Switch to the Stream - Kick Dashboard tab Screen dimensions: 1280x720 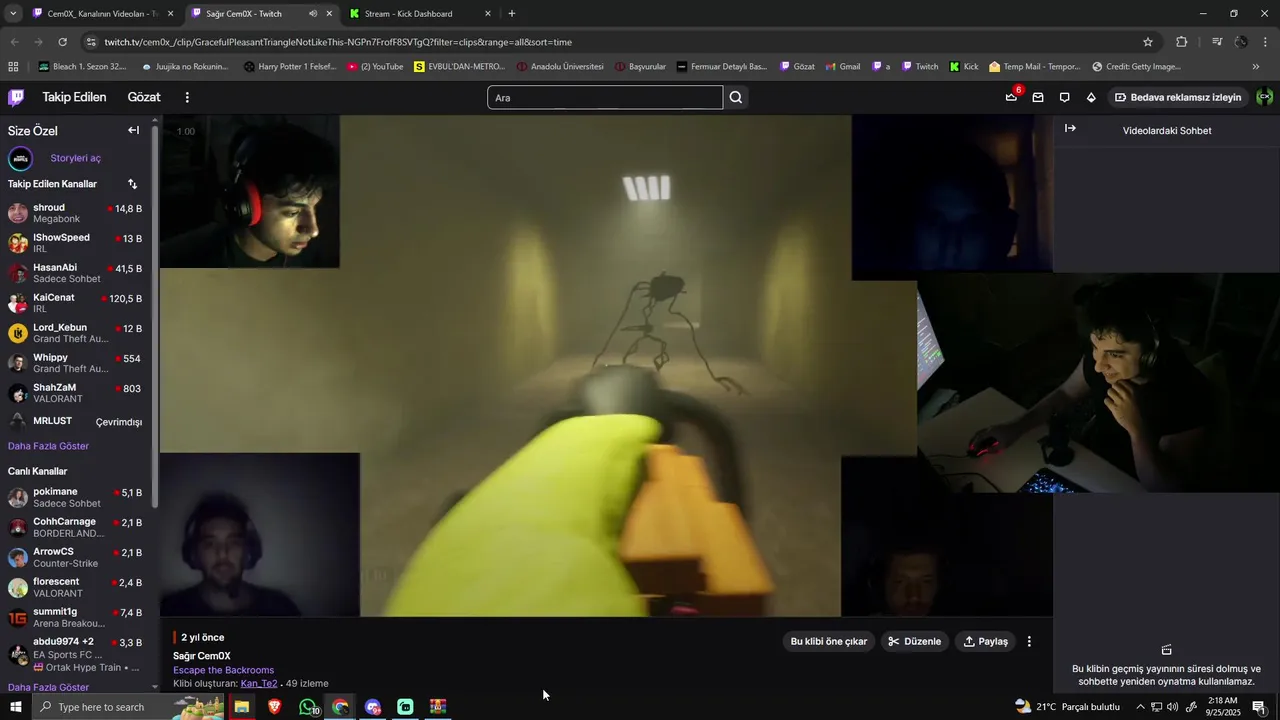420,14
